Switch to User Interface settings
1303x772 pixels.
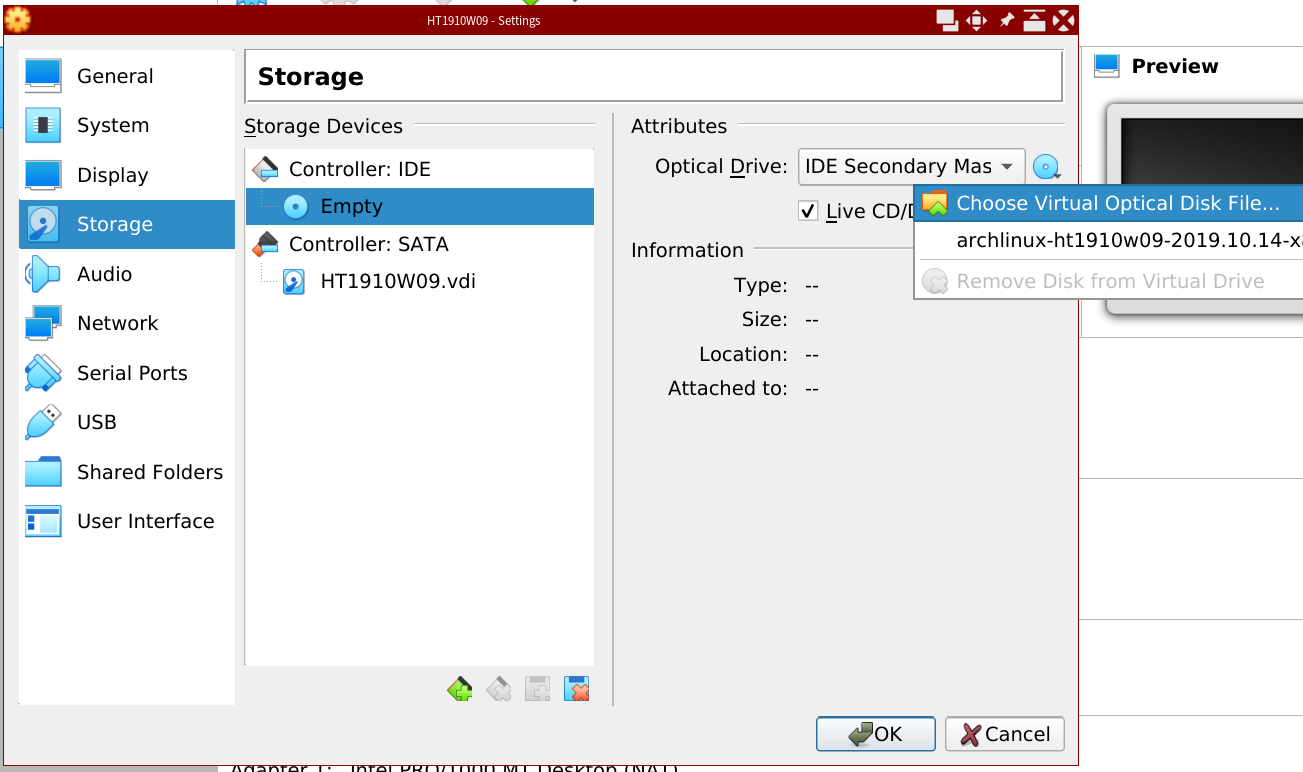pos(145,521)
